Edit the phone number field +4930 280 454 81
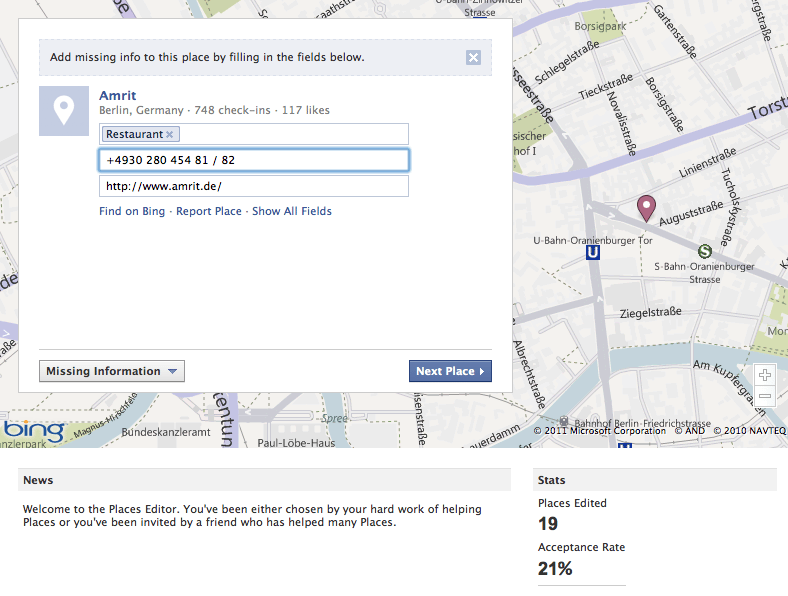Viewport: 788px width, 596px height. coord(253,160)
